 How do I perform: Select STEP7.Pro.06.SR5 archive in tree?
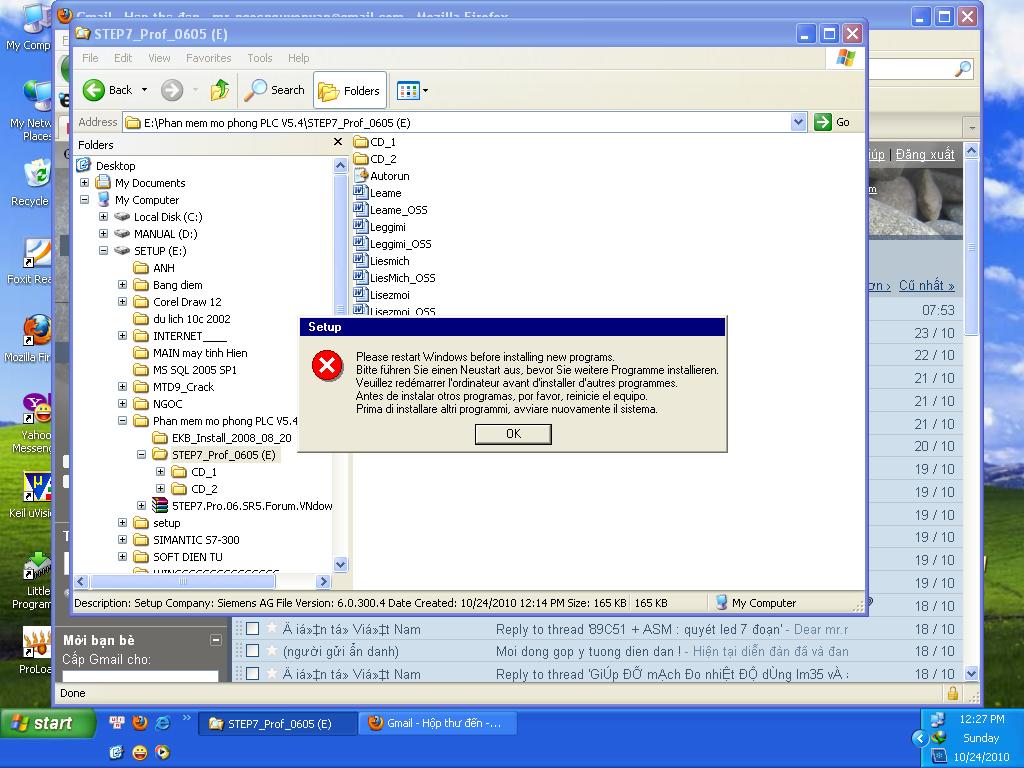click(x=251, y=505)
